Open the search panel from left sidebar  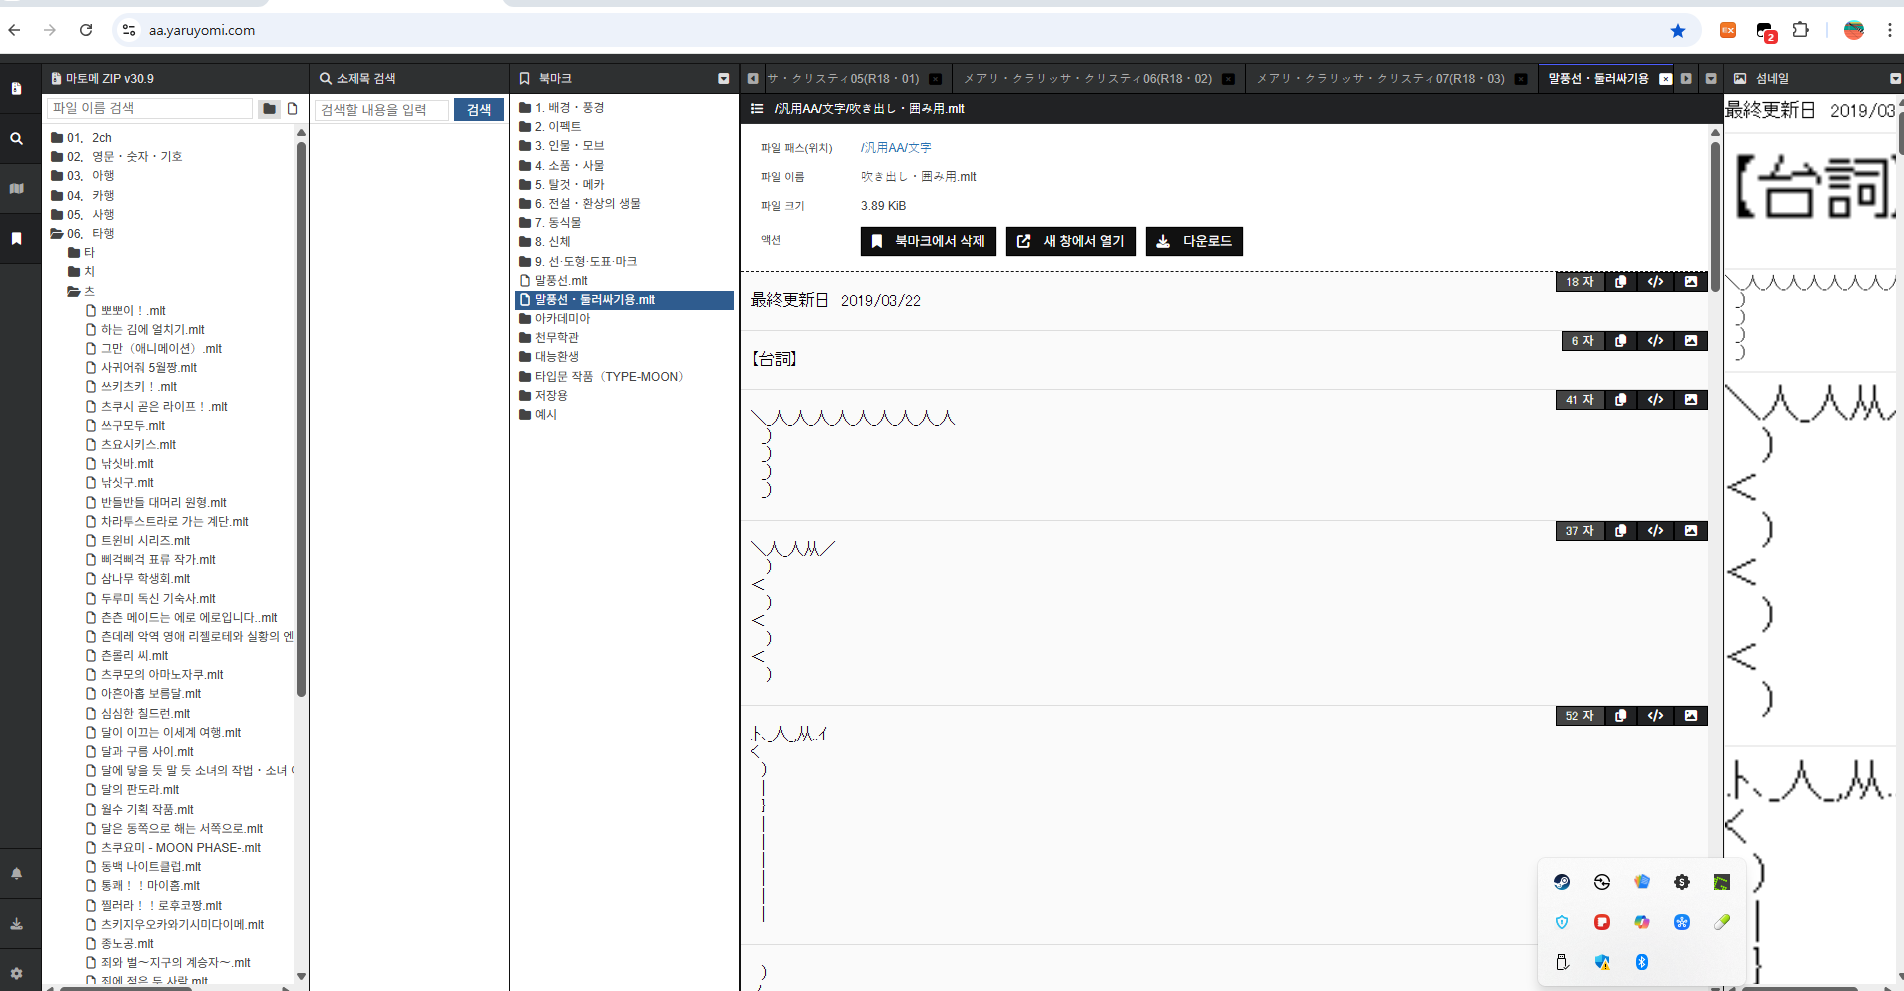click(x=17, y=139)
